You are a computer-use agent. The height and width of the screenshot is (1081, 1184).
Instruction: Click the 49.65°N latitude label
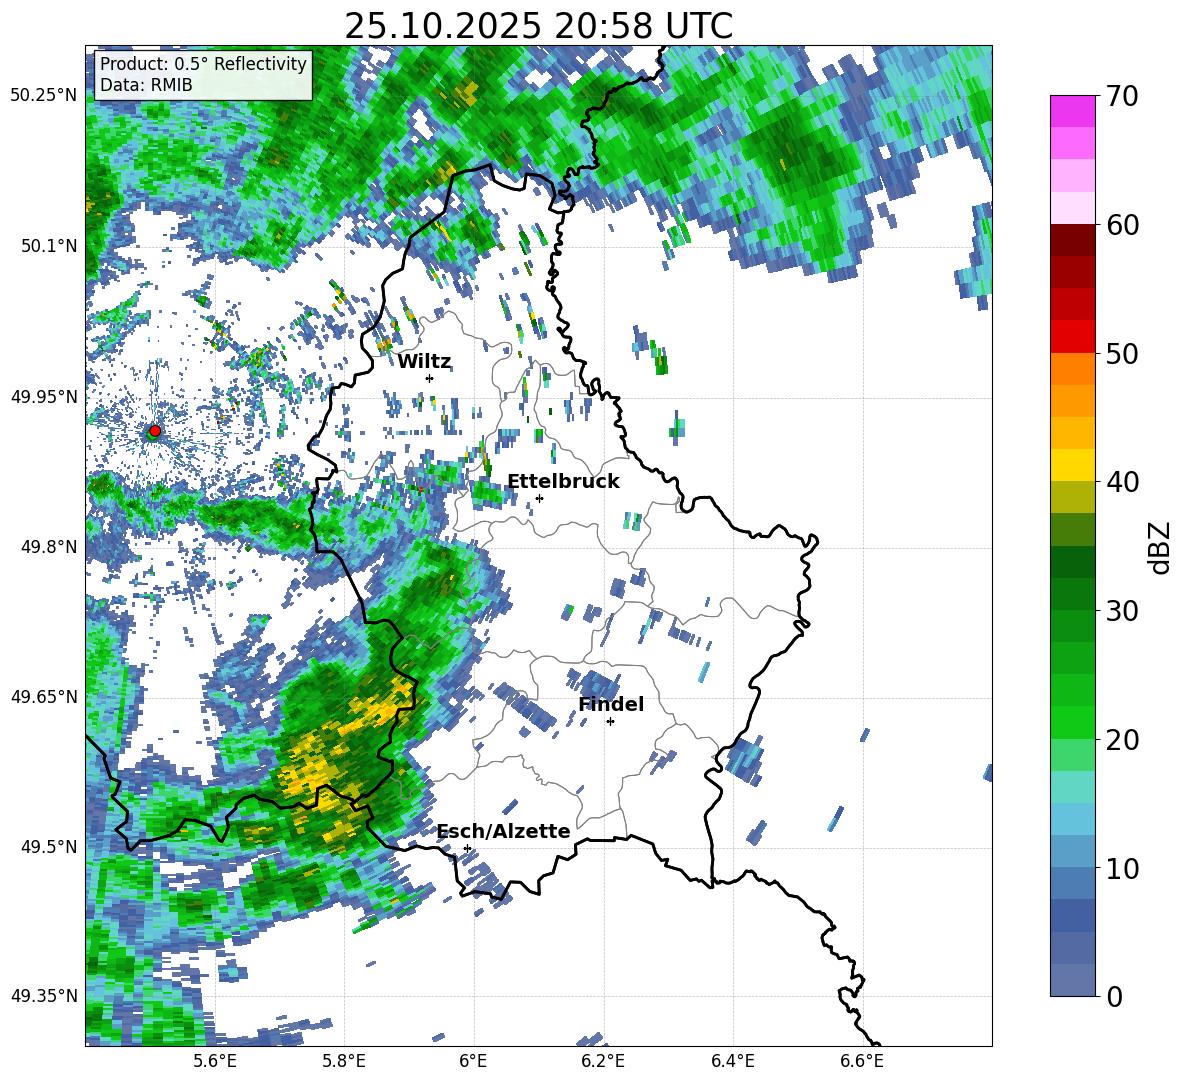click(x=44, y=696)
